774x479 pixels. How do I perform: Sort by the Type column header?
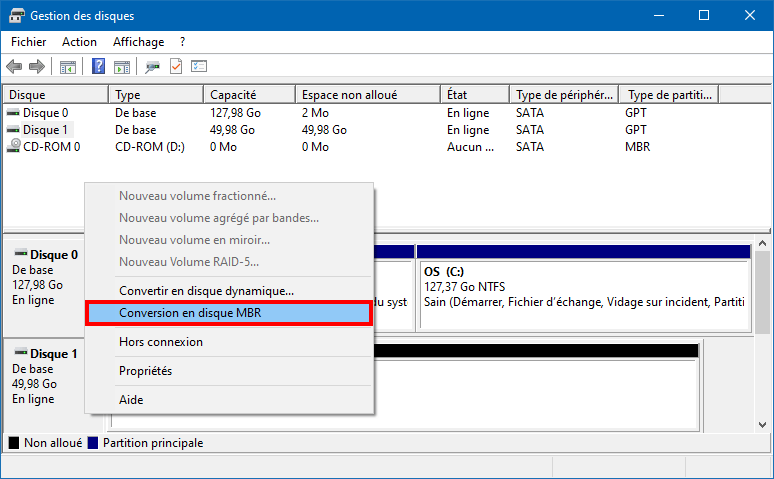pos(155,94)
